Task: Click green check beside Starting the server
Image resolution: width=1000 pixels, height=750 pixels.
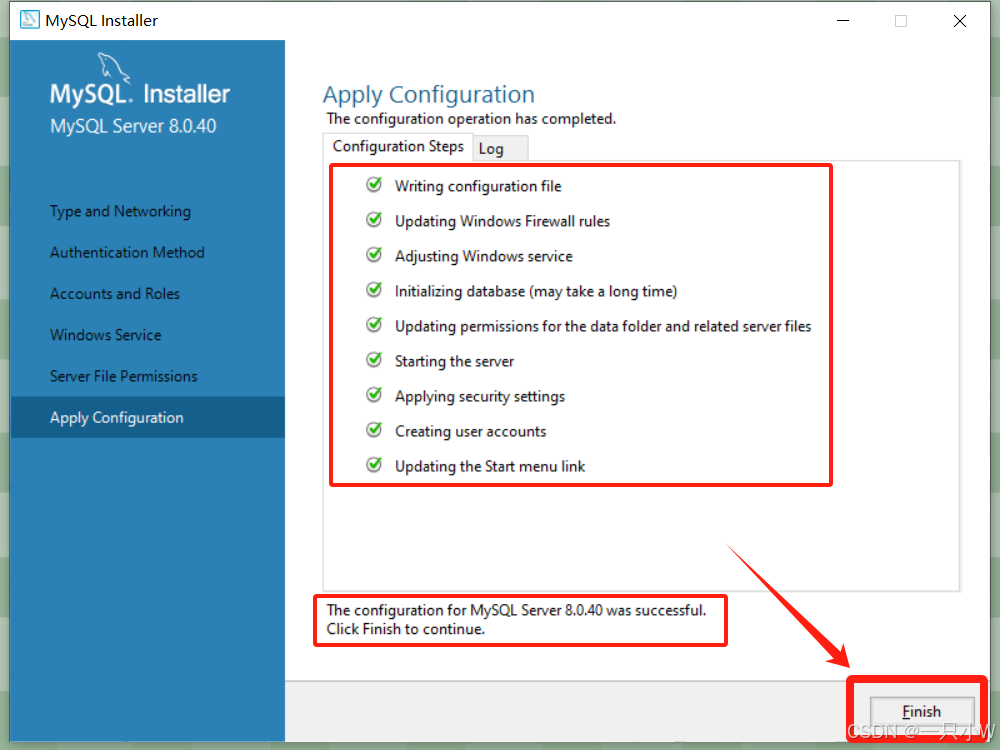Action: tap(374, 360)
